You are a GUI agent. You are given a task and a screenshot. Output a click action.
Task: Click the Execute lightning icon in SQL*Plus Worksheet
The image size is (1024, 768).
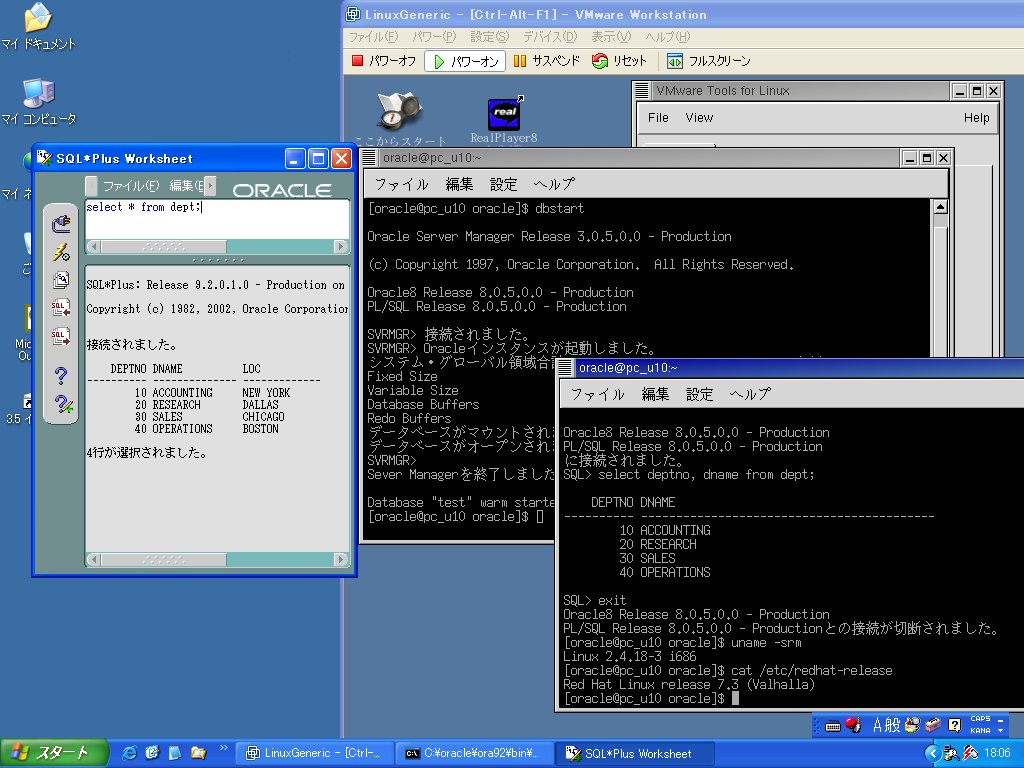click(61, 251)
